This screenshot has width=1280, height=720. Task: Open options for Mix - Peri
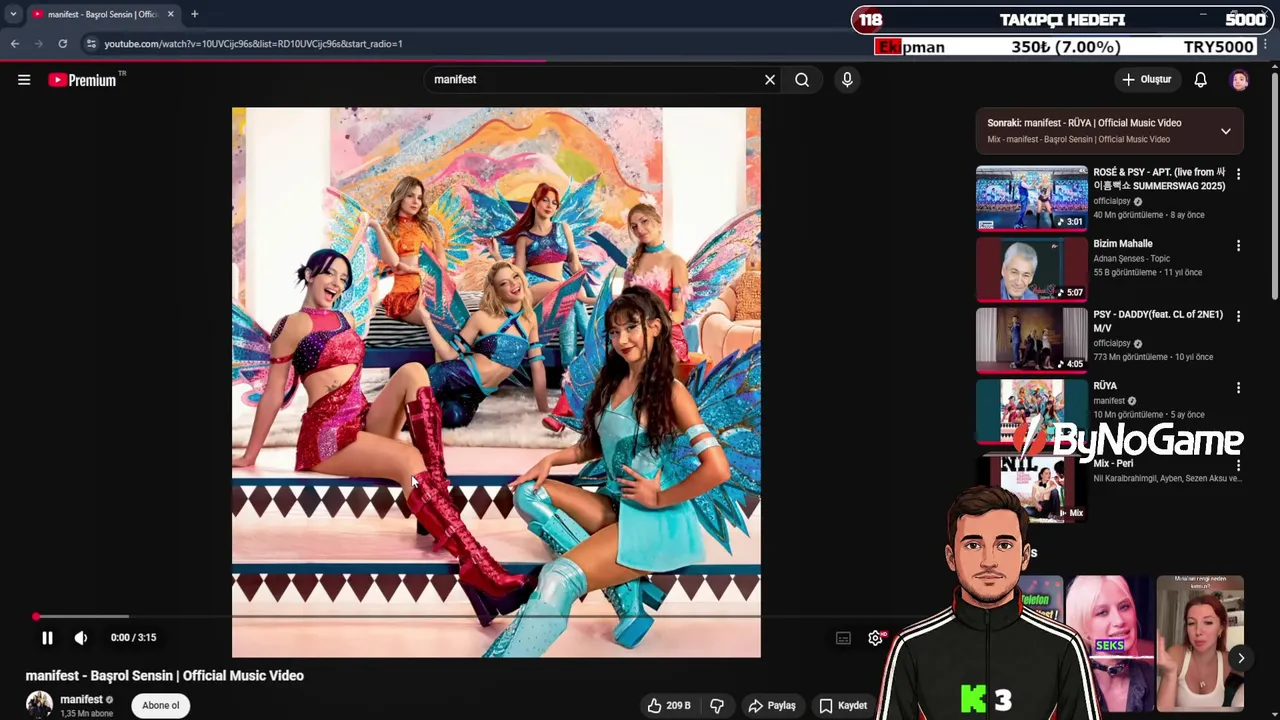click(x=1238, y=465)
